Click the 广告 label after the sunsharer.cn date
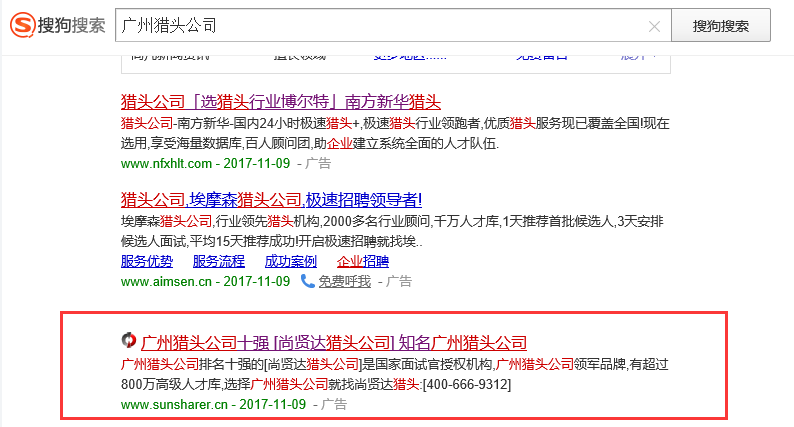 333,405
